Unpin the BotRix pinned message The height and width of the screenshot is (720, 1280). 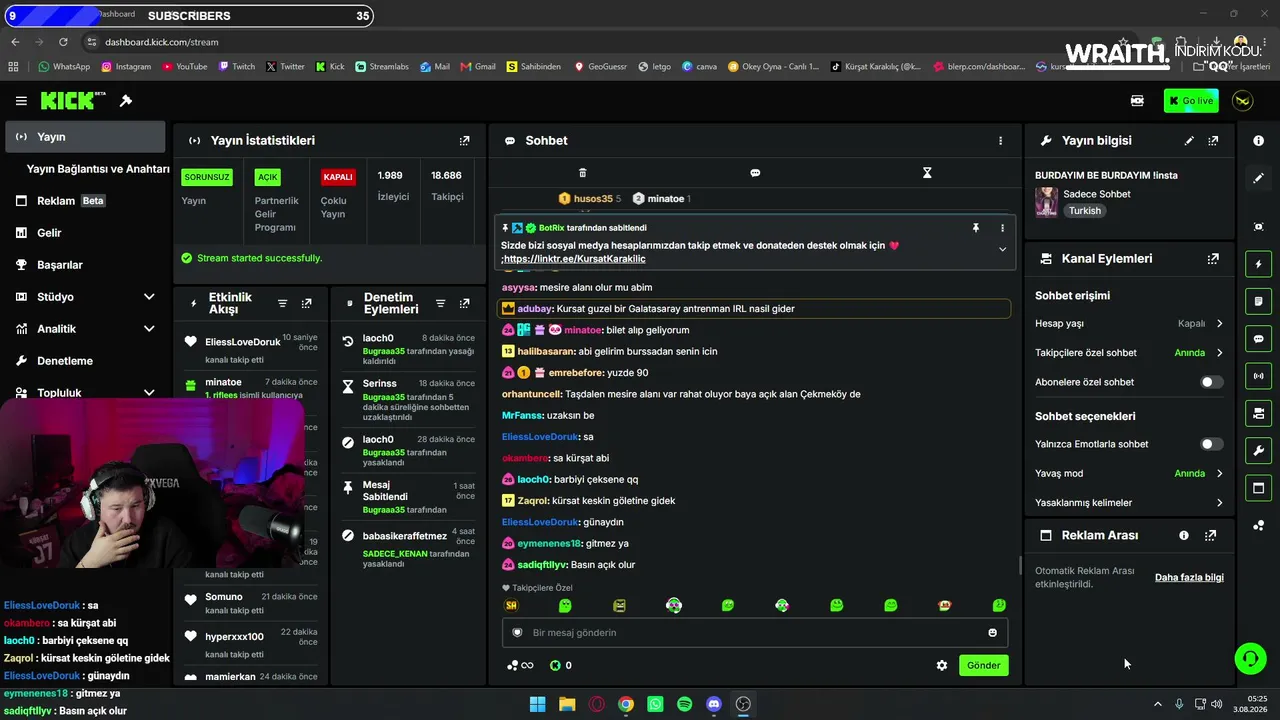tap(976, 228)
